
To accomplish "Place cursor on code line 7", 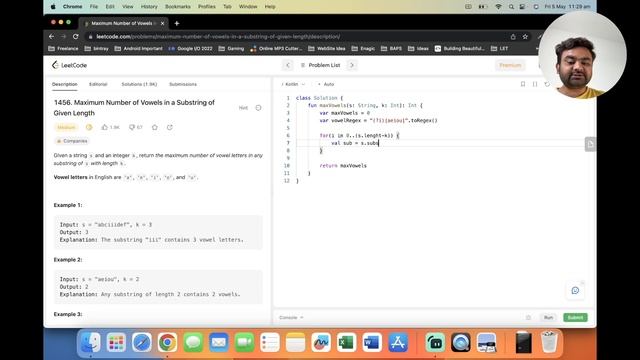I will pos(439,143).
